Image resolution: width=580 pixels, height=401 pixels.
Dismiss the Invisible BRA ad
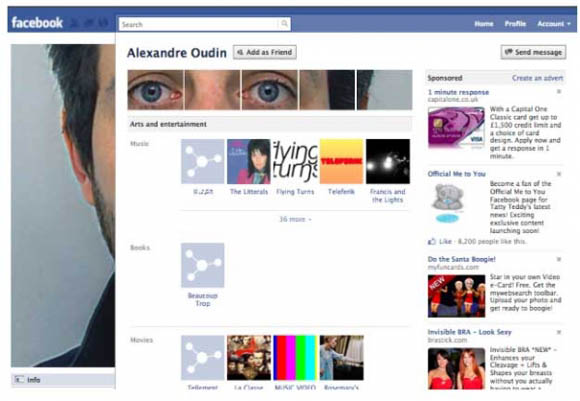[x=559, y=332]
